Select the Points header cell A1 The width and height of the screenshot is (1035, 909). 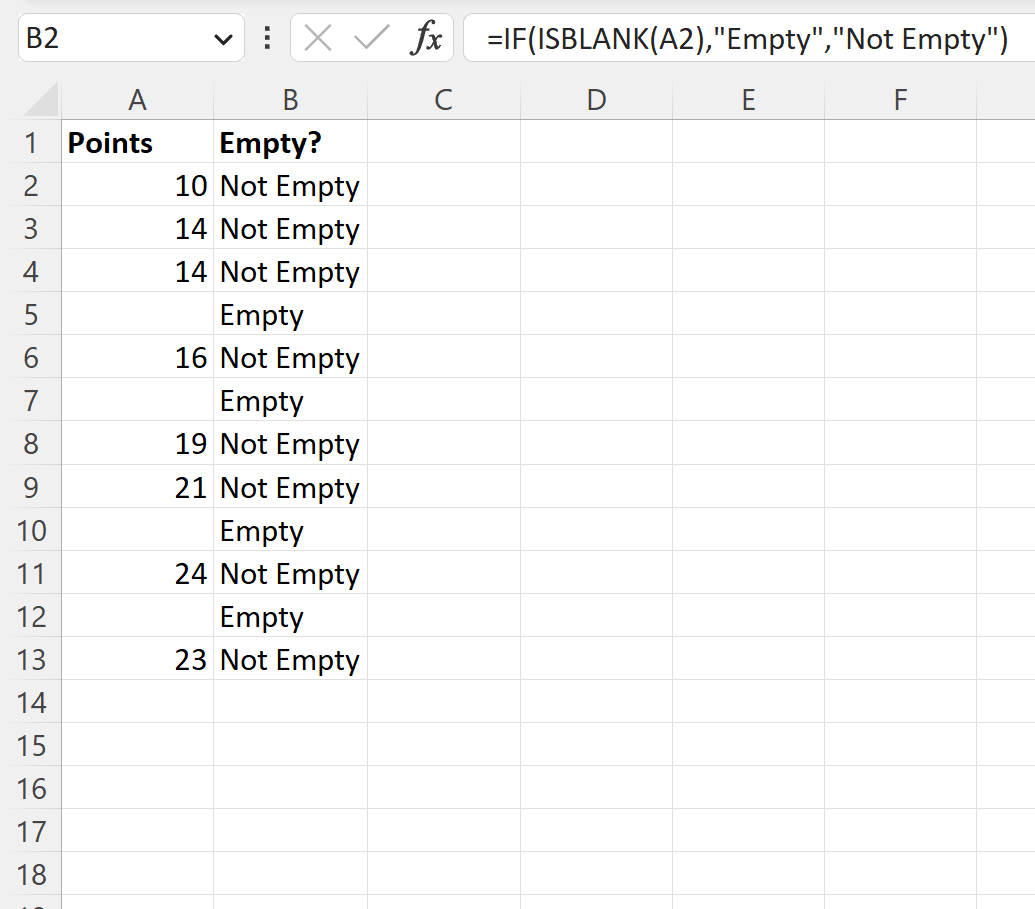pos(137,142)
